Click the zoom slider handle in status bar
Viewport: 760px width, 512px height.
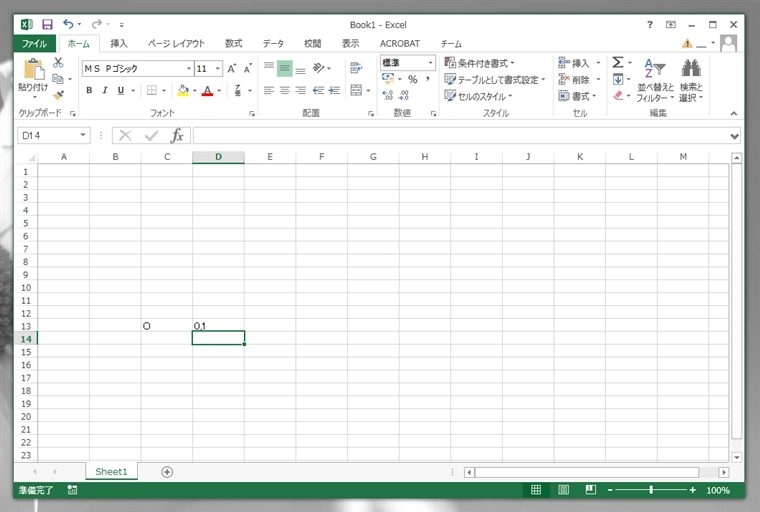[x=651, y=490]
